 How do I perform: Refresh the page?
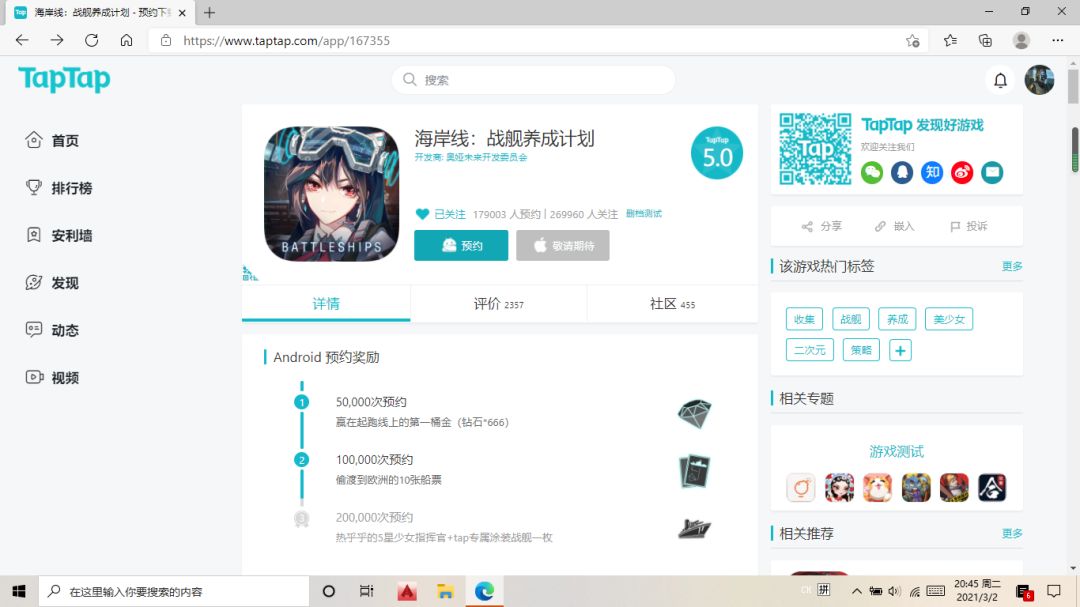click(x=92, y=41)
